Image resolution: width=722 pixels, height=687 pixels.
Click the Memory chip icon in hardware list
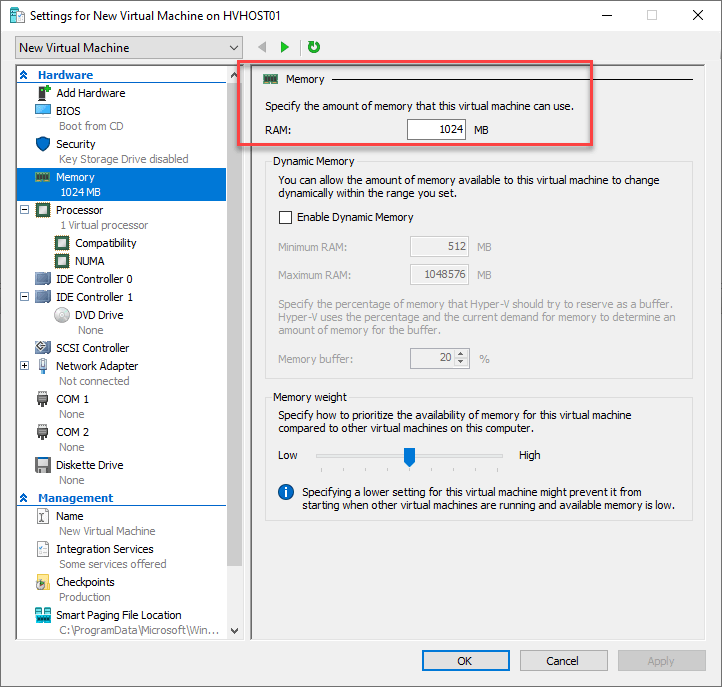(x=42, y=177)
